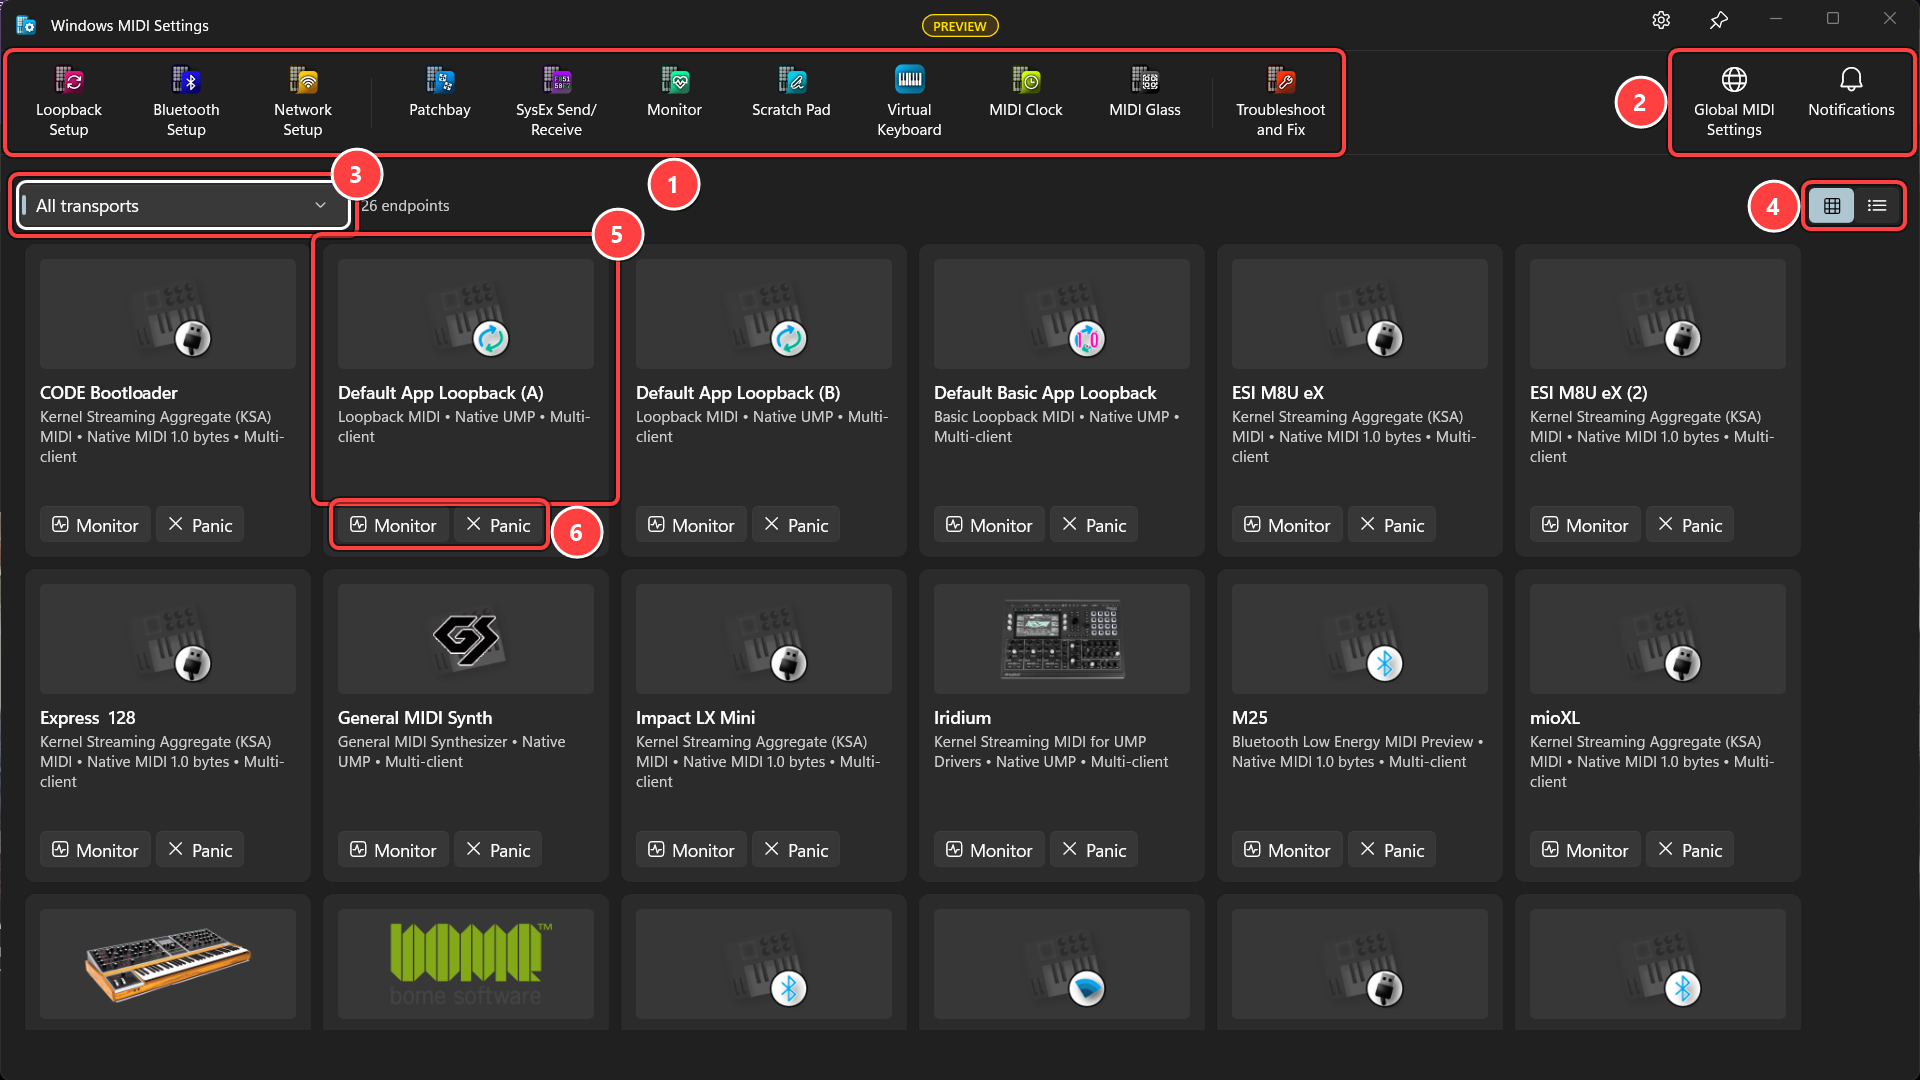
Task: Click the 26 endpoints count label
Action: 405,206
